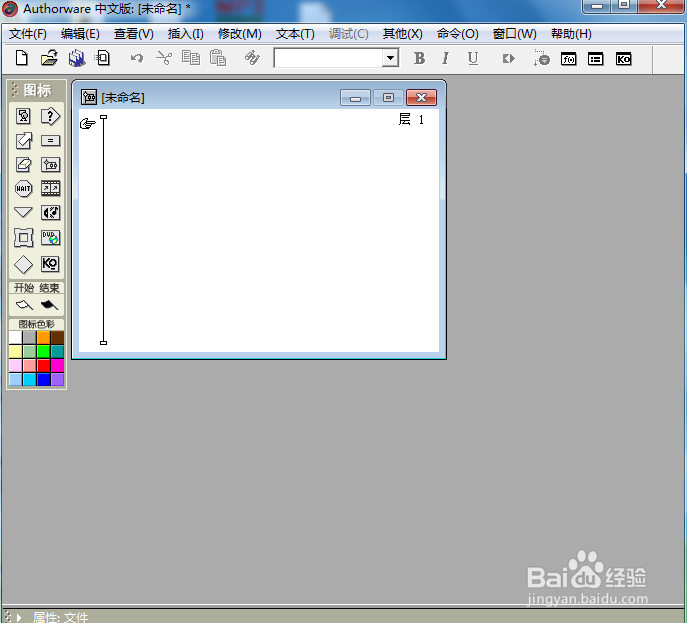Pick the Sound icon in palette
This screenshot has width=687, height=623.
pos(50,213)
